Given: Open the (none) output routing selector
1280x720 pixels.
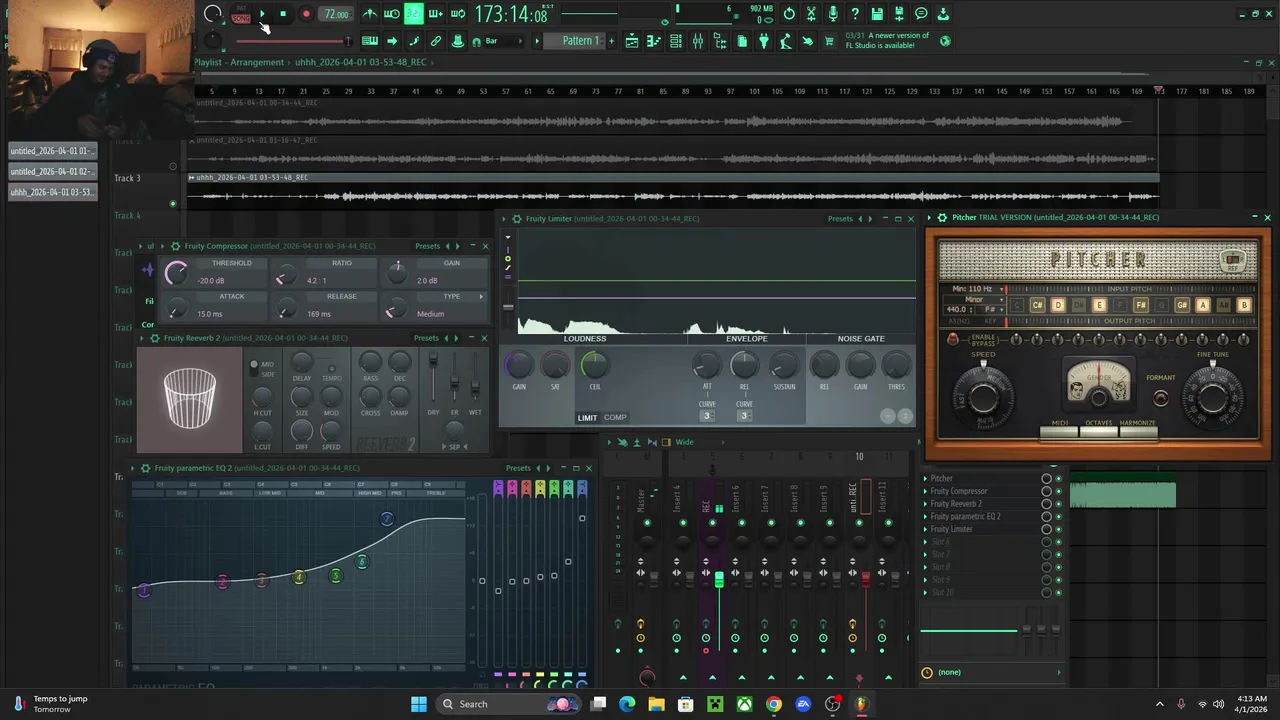Looking at the screenshot, I should (993, 672).
